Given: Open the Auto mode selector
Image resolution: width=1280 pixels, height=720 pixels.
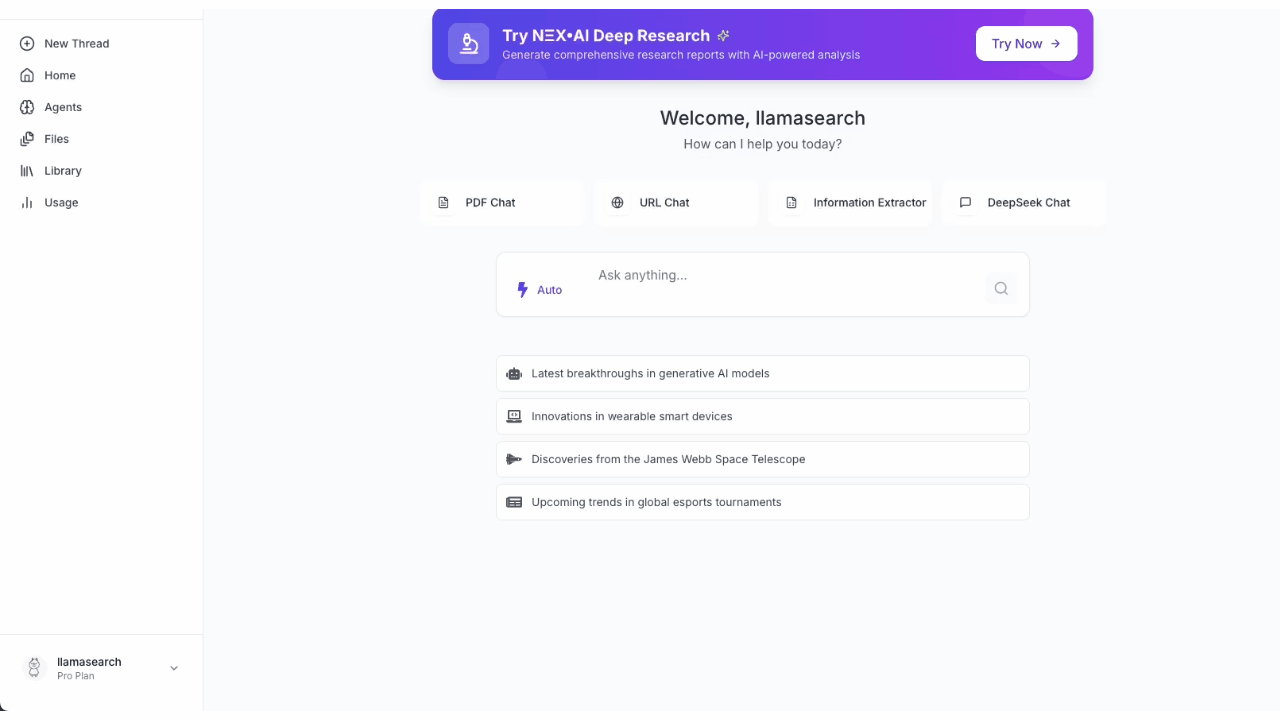Looking at the screenshot, I should (540, 290).
